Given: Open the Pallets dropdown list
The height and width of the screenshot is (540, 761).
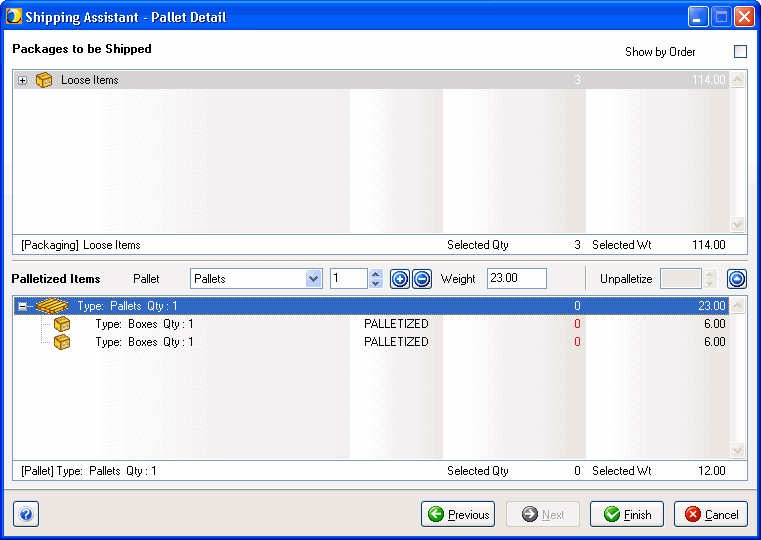Looking at the screenshot, I should coord(314,278).
